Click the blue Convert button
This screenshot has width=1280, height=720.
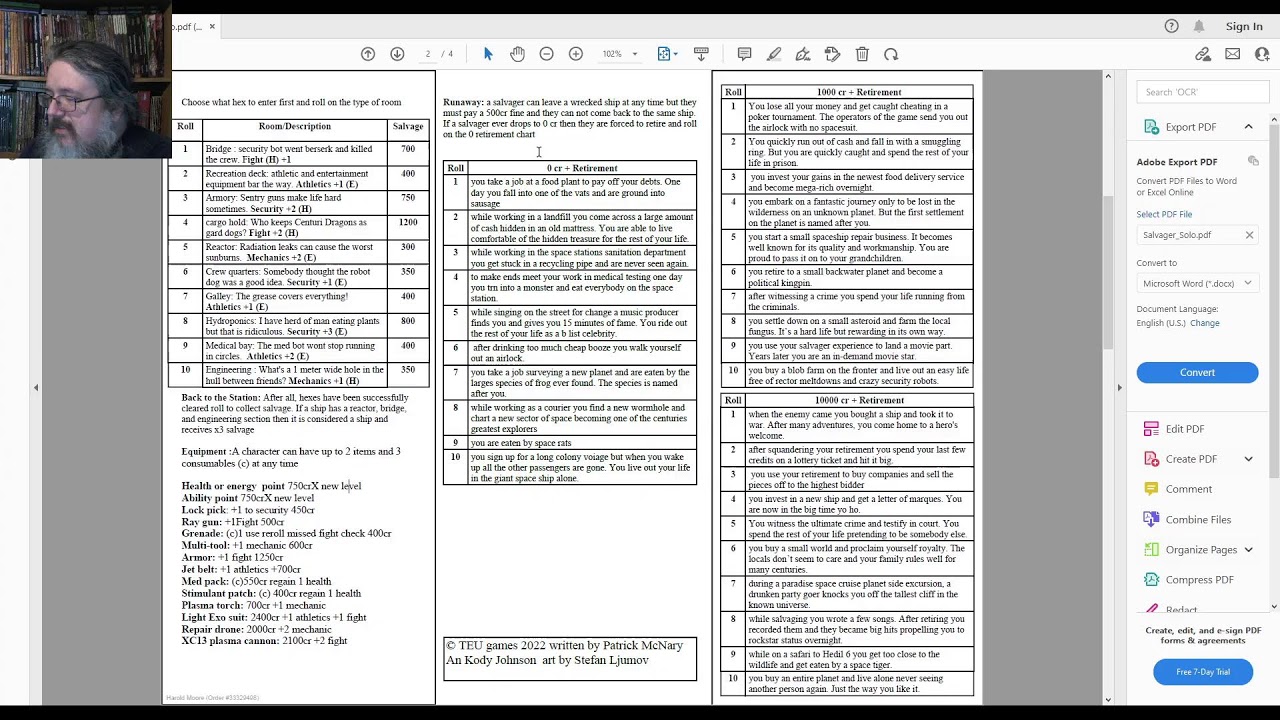coord(1197,372)
